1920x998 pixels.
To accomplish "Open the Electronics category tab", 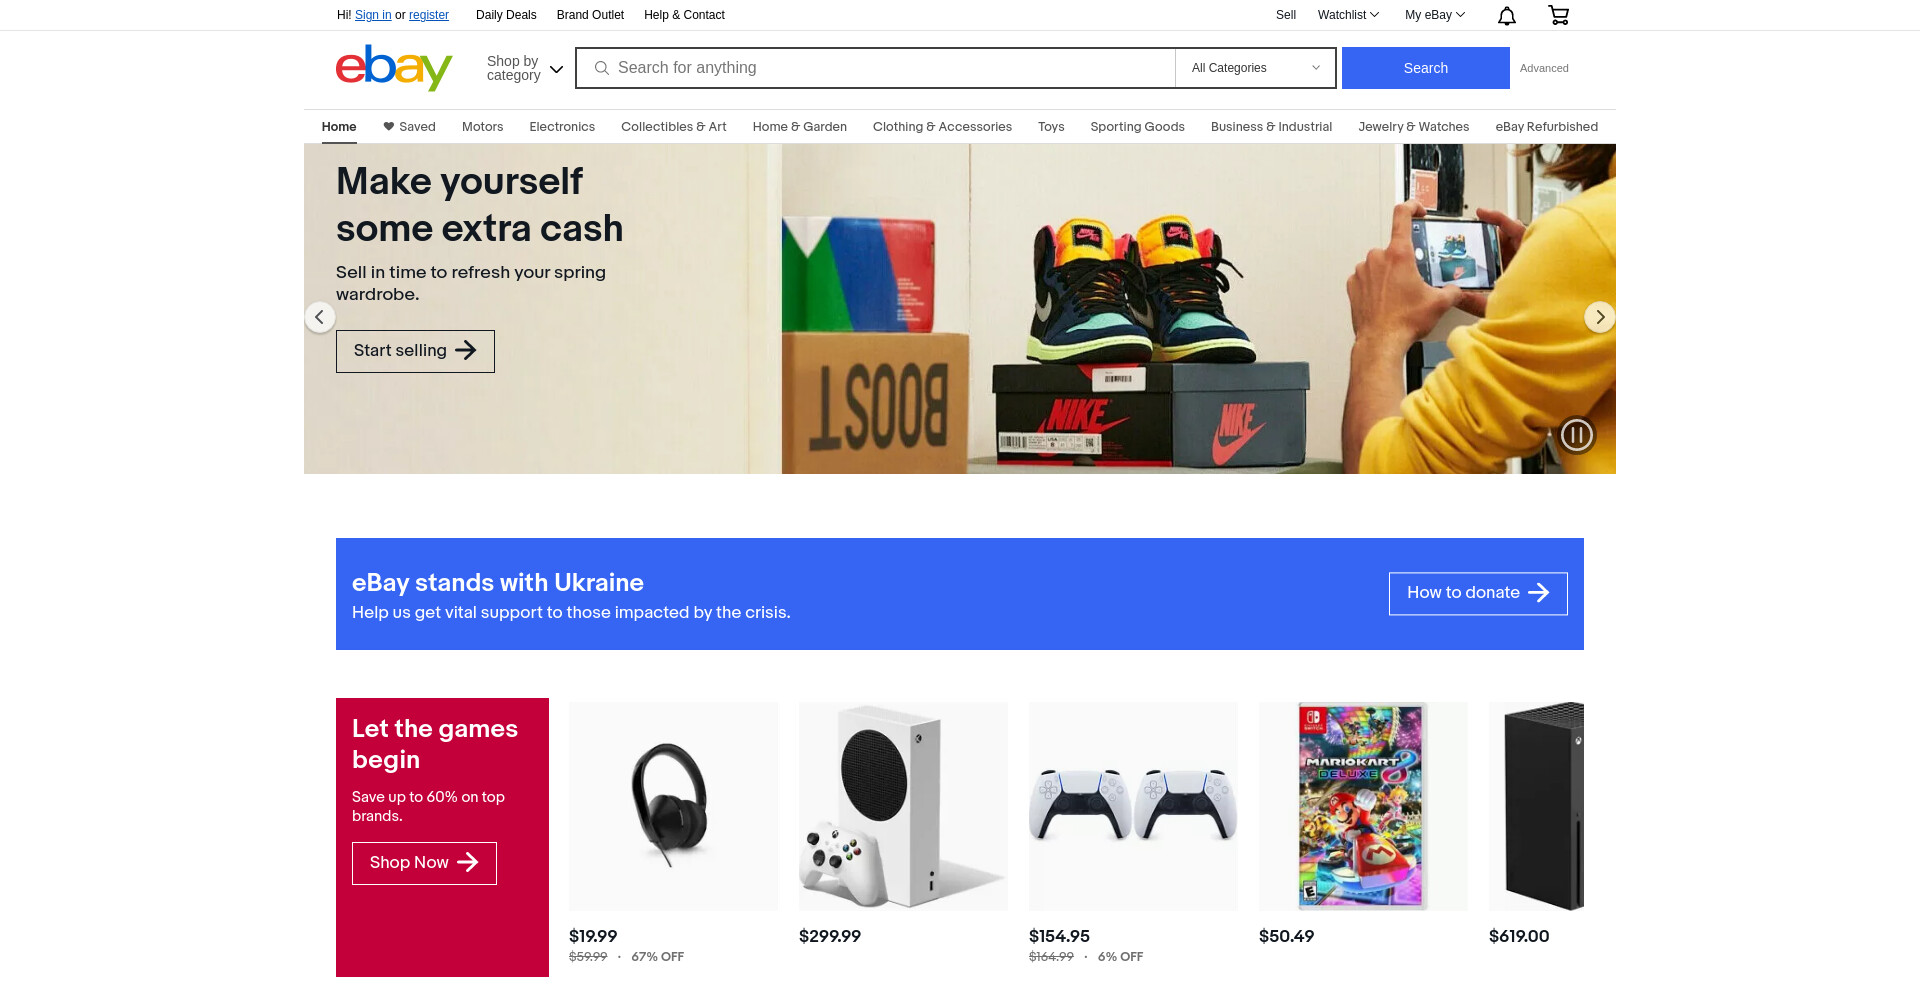I will pos(562,127).
